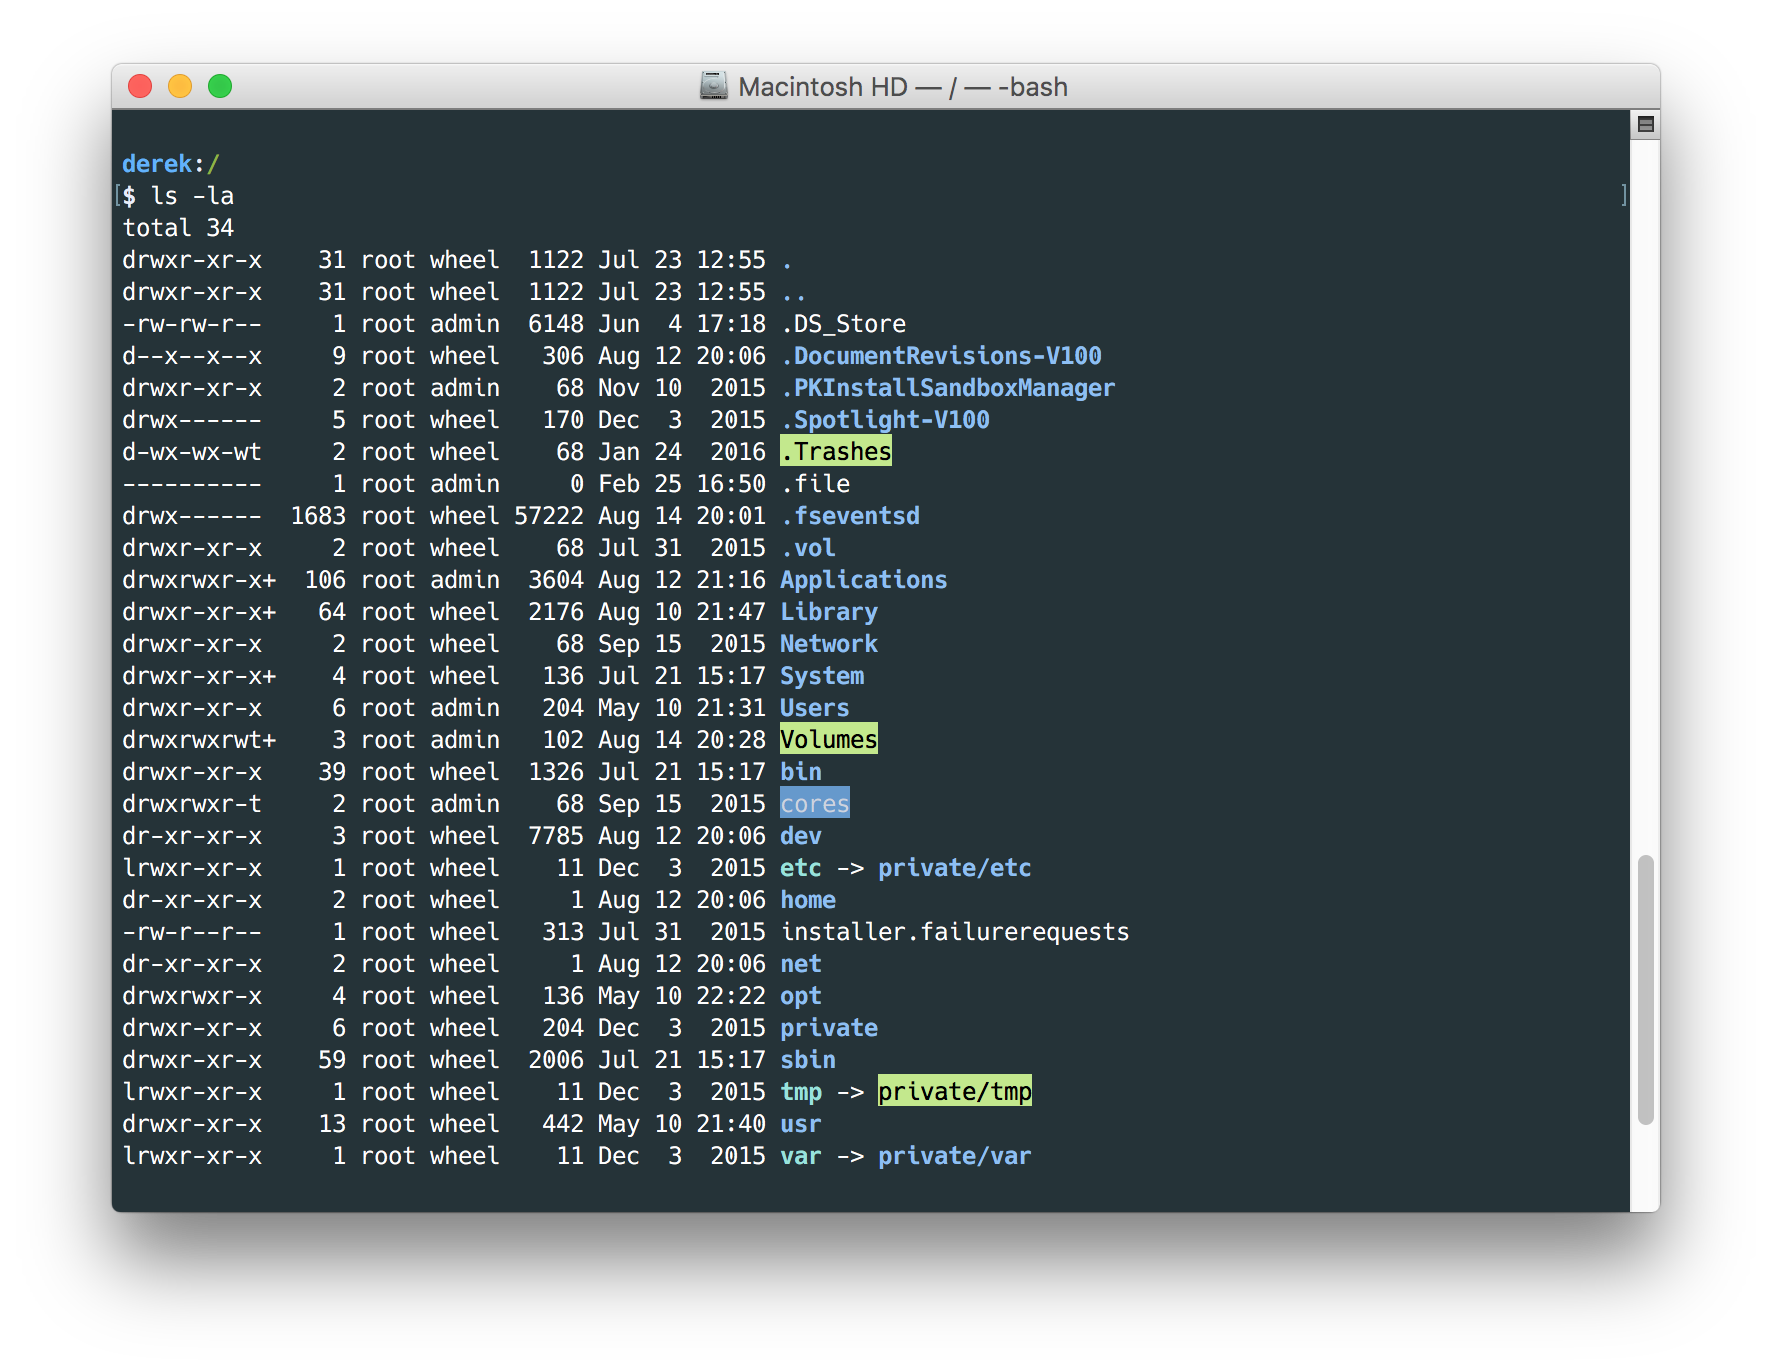Click the size value '6148'
The width and height of the screenshot is (1772, 1372).
pyautogui.click(x=556, y=324)
